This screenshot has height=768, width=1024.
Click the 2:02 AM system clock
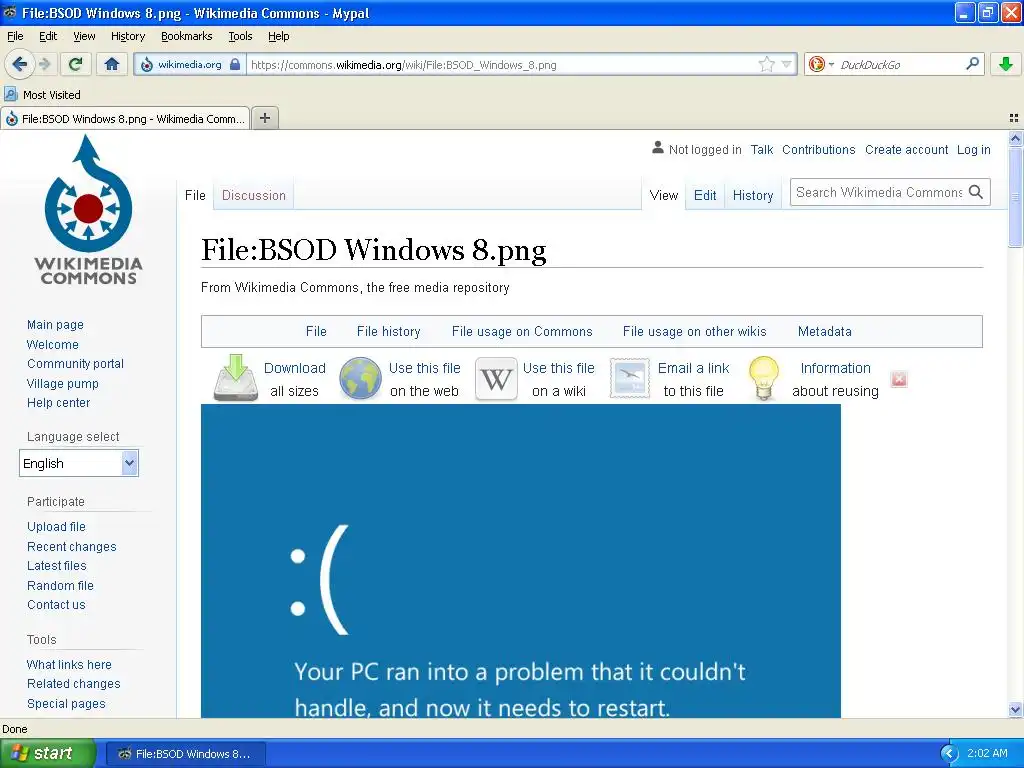[987, 753]
